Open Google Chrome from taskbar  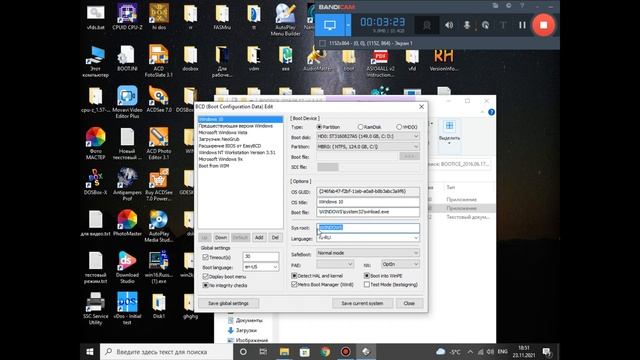pyautogui.click(x=325, y=351)
